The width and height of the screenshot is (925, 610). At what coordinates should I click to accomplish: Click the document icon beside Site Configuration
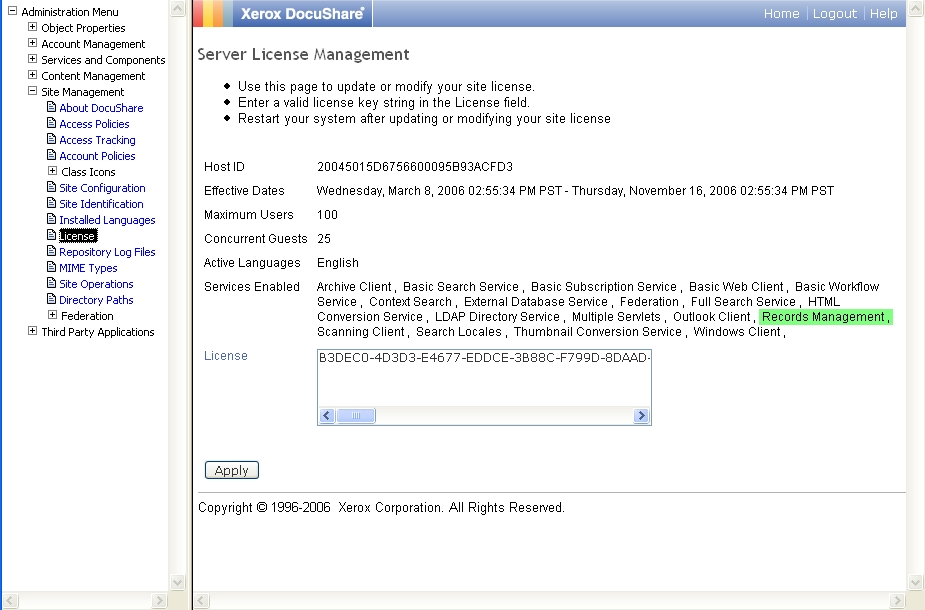pyautogui.click(x=51, y=187)
